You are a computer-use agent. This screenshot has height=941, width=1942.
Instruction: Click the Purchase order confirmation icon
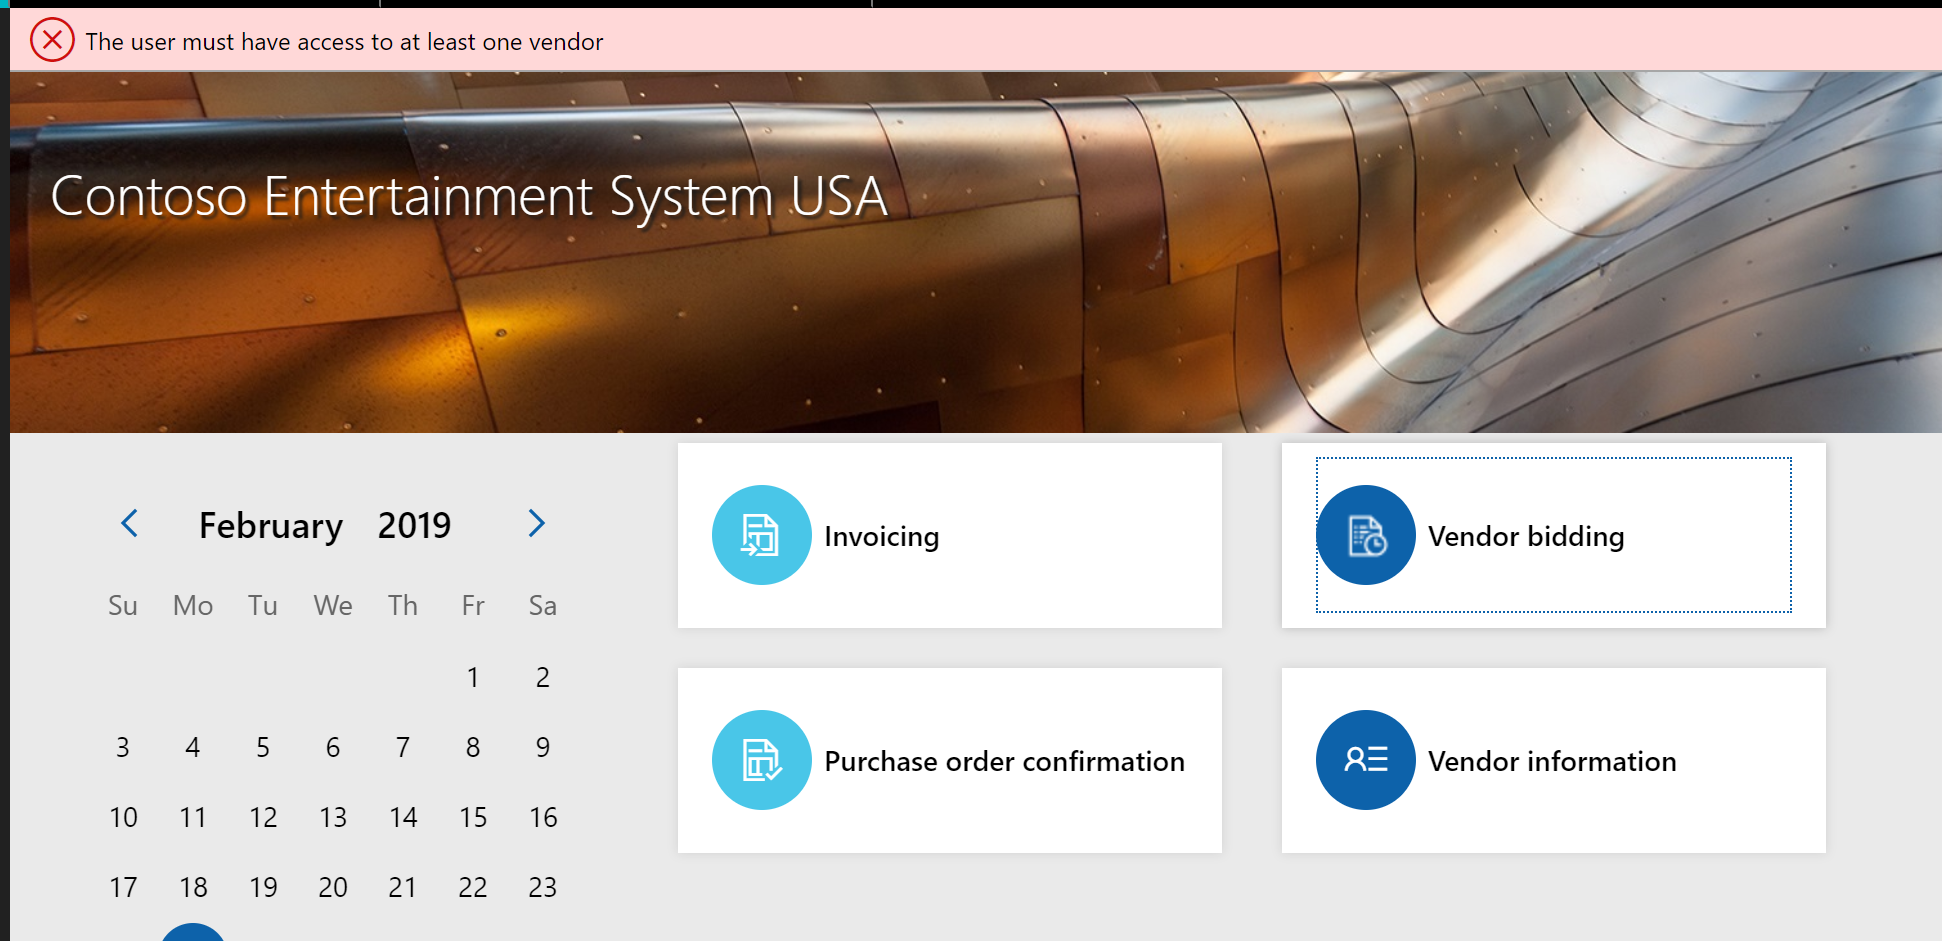[x=761, y=760]
